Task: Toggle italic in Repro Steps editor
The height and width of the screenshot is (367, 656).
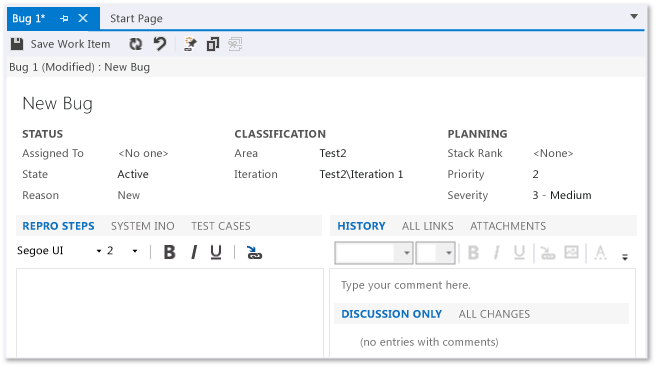Action: coord(194,252)
